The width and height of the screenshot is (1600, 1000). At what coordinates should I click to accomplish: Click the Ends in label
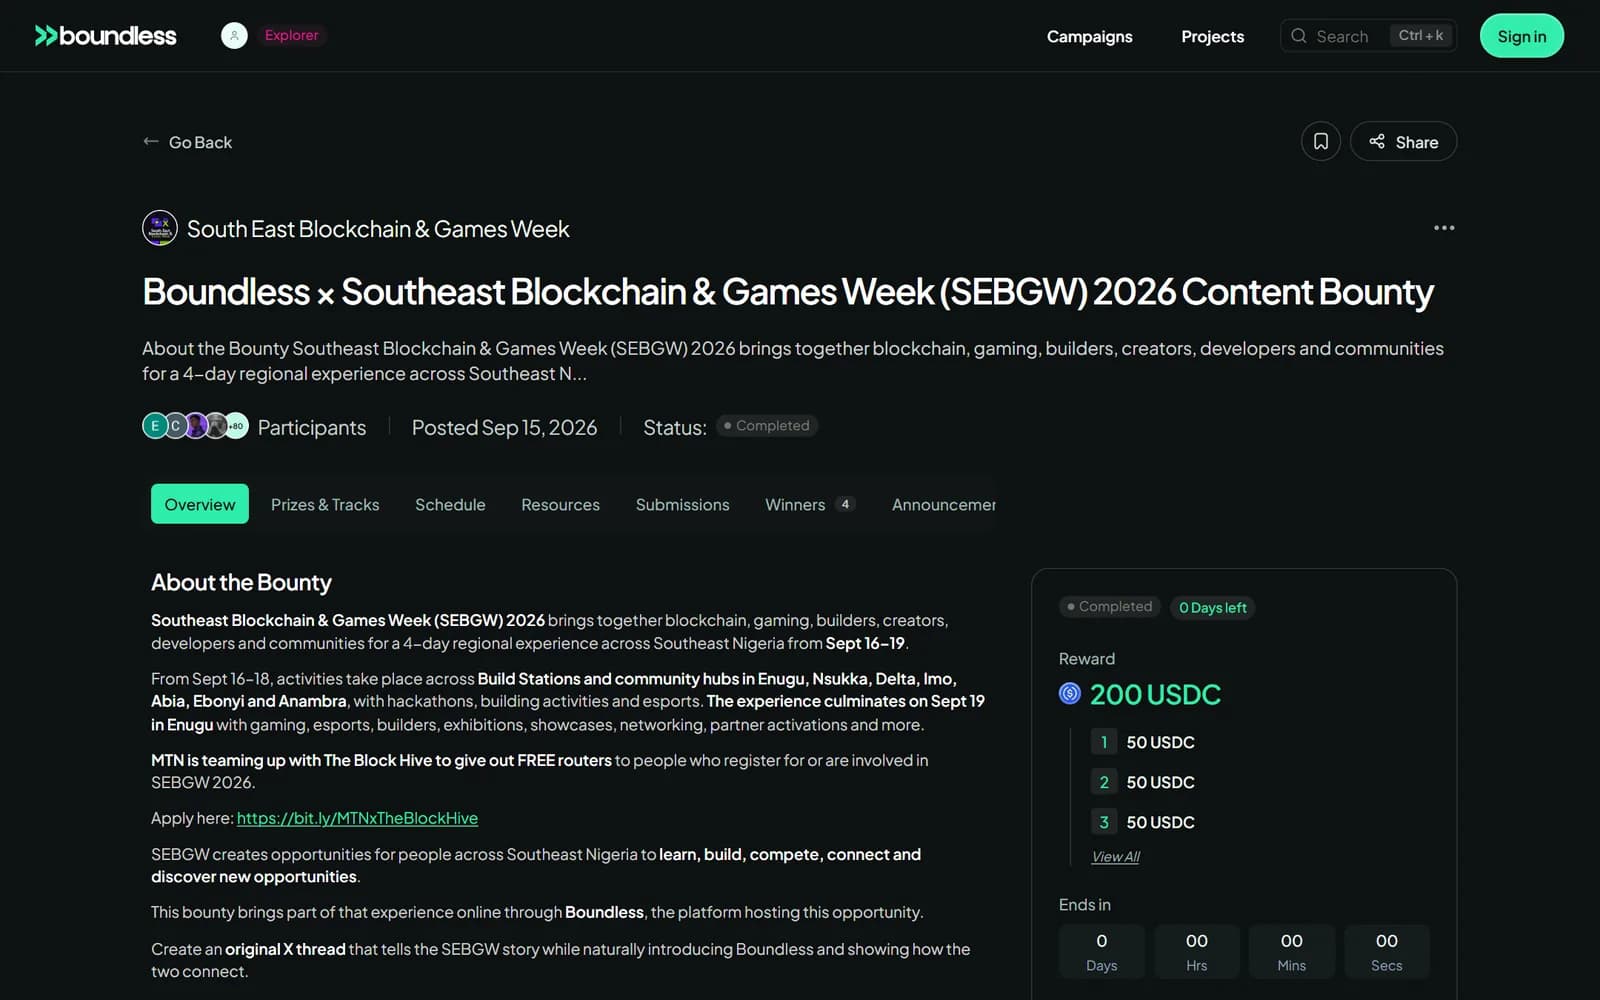click(1085, 905)
